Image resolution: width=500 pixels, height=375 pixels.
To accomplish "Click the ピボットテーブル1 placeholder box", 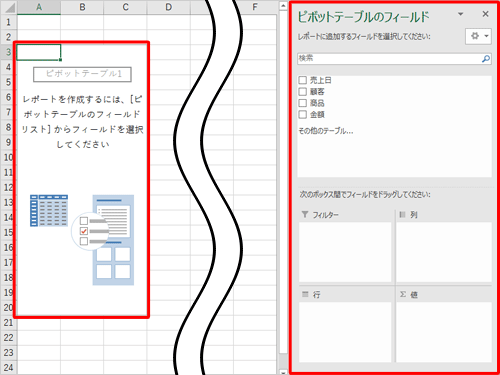I will click(82, 74).
